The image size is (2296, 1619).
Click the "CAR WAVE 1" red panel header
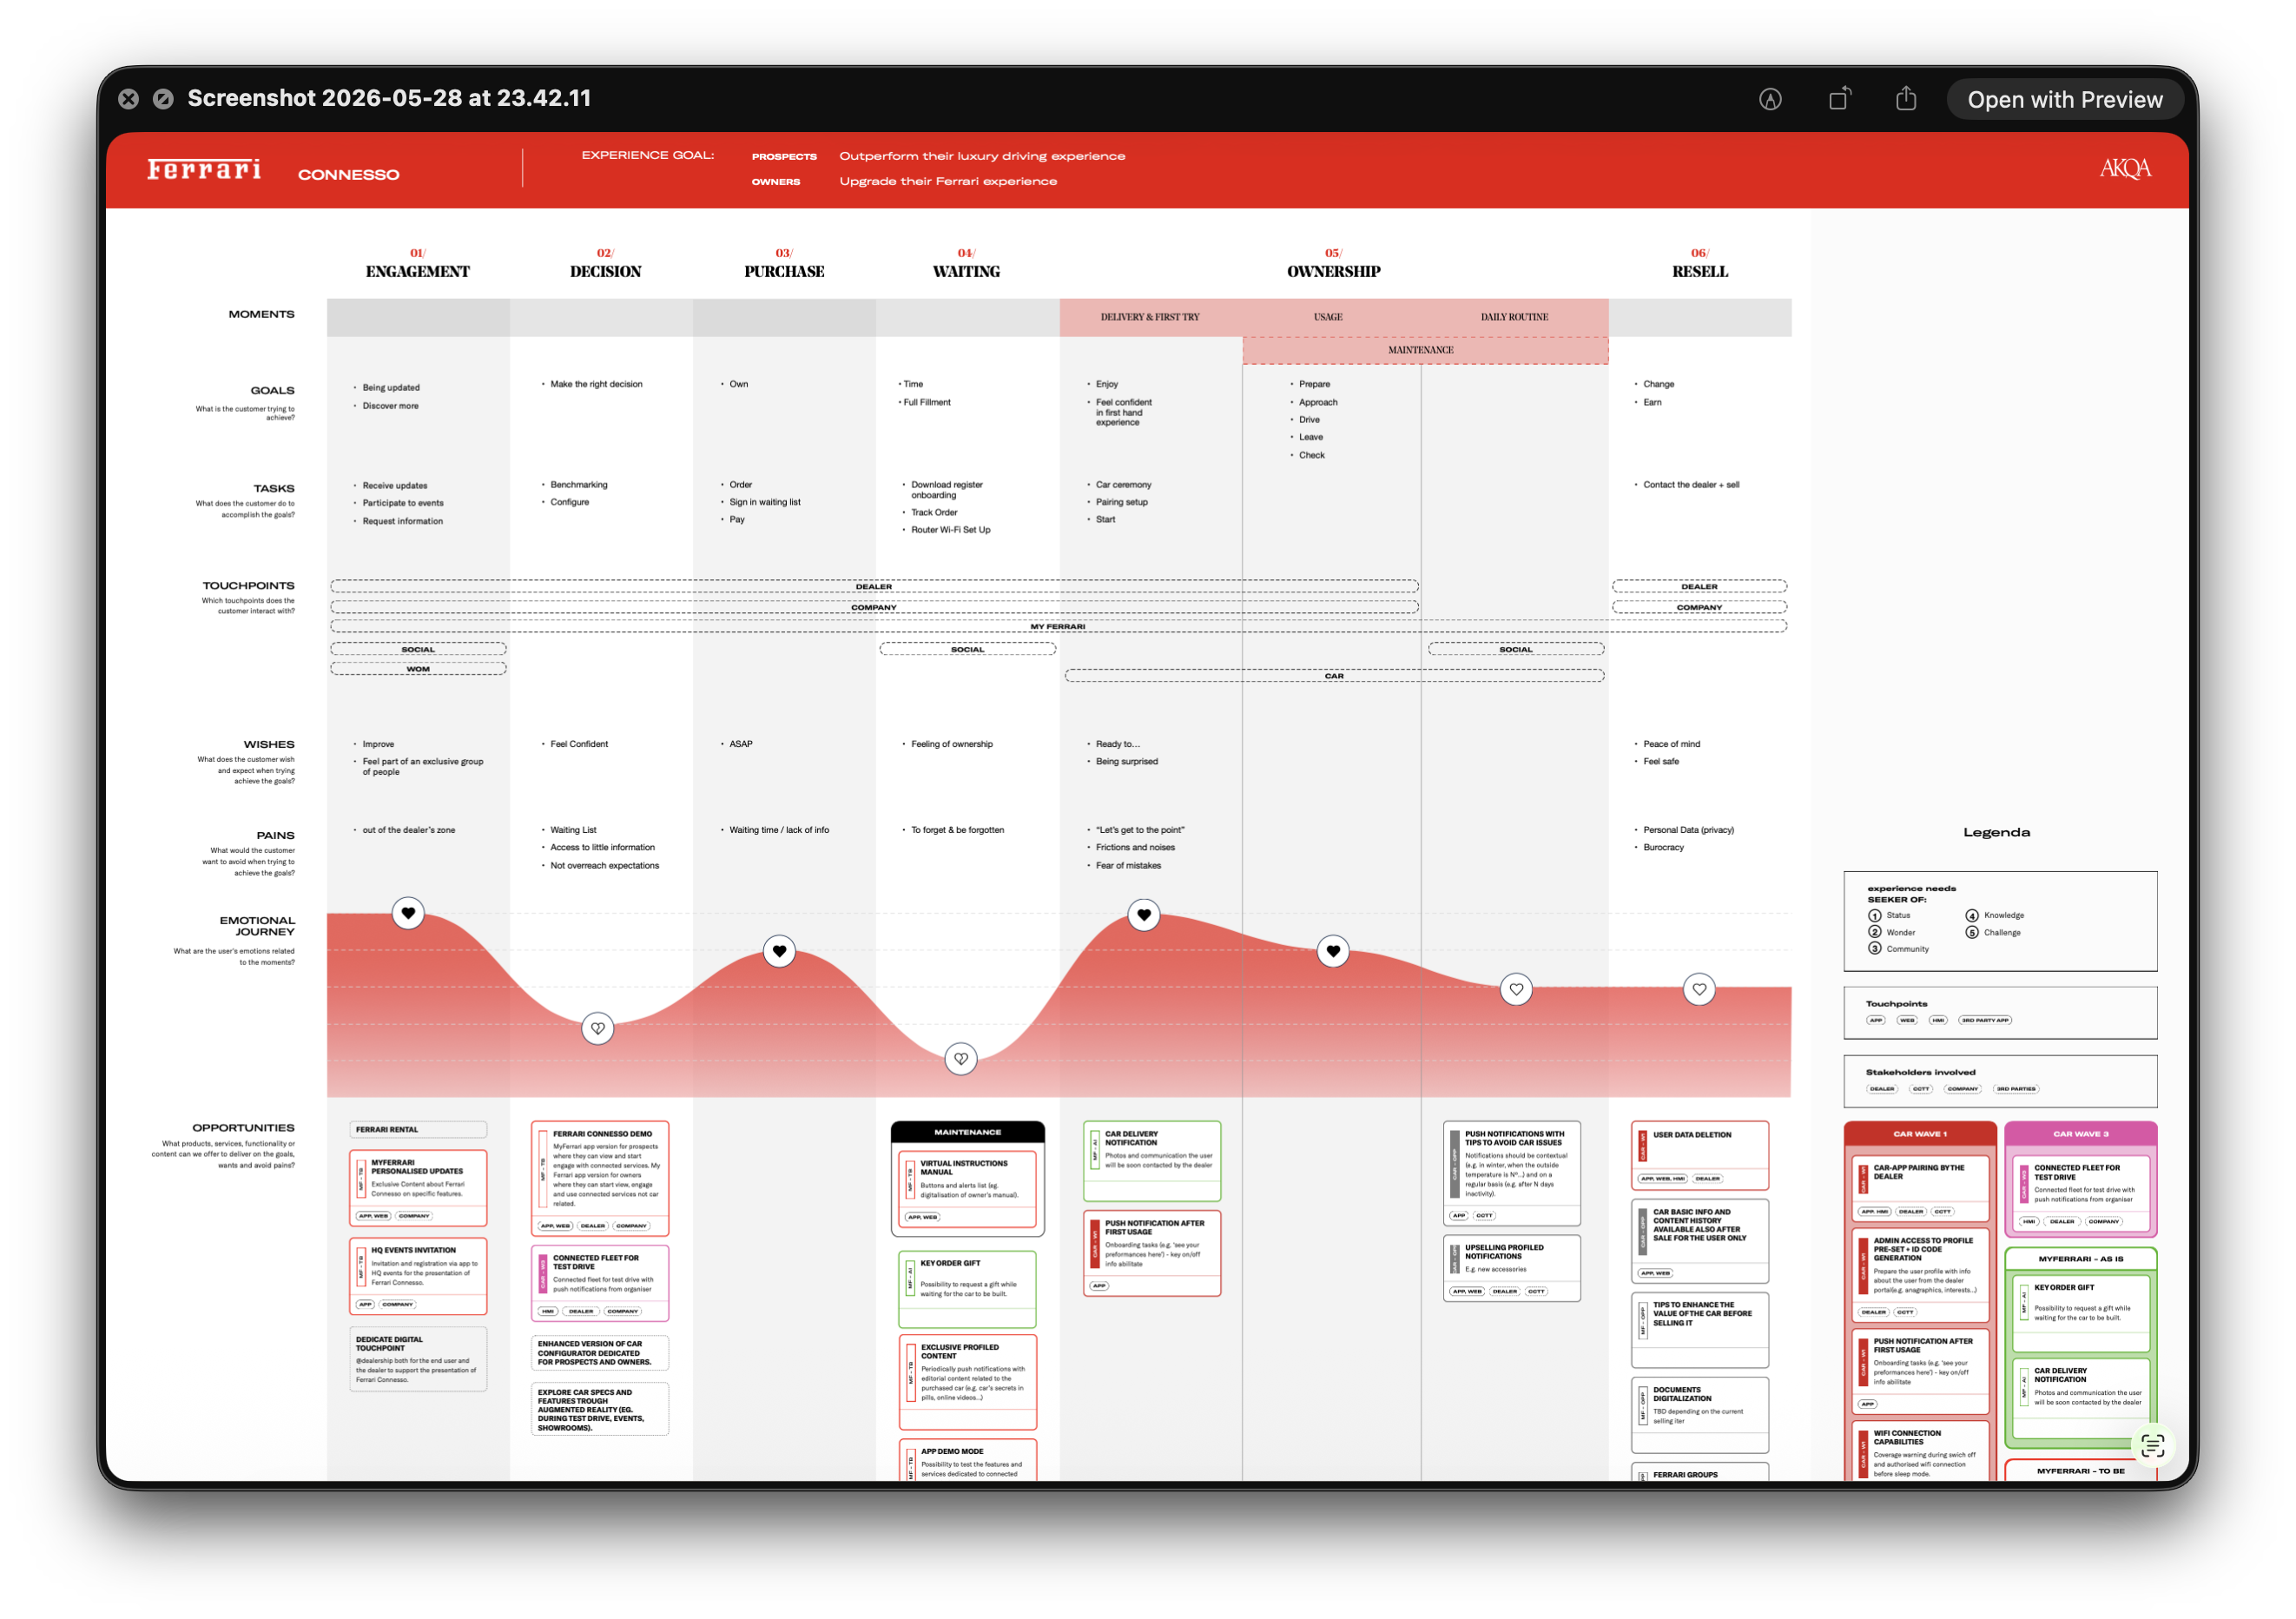click(1920, 1134)
